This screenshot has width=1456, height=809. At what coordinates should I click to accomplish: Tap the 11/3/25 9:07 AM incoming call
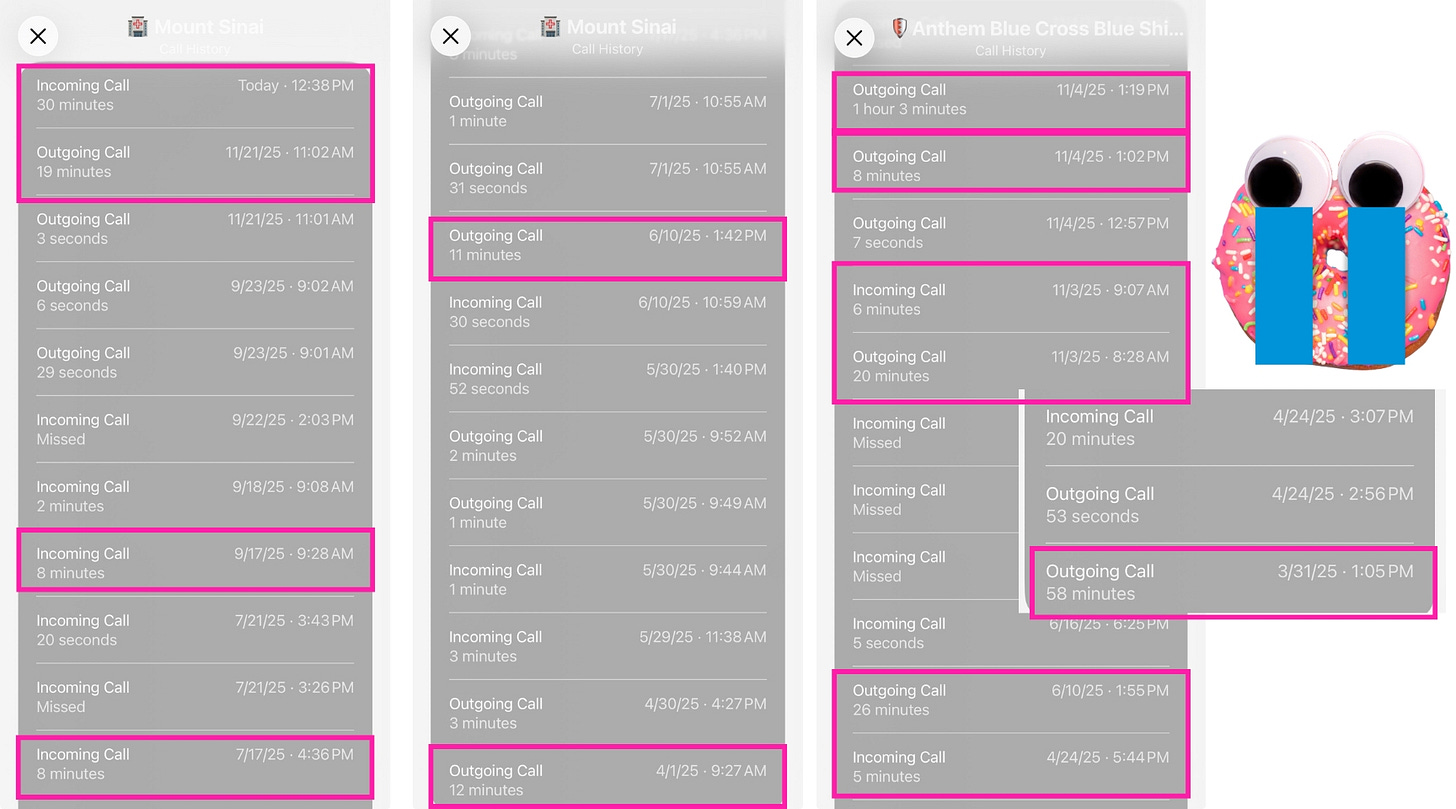tap(1011, 300)
